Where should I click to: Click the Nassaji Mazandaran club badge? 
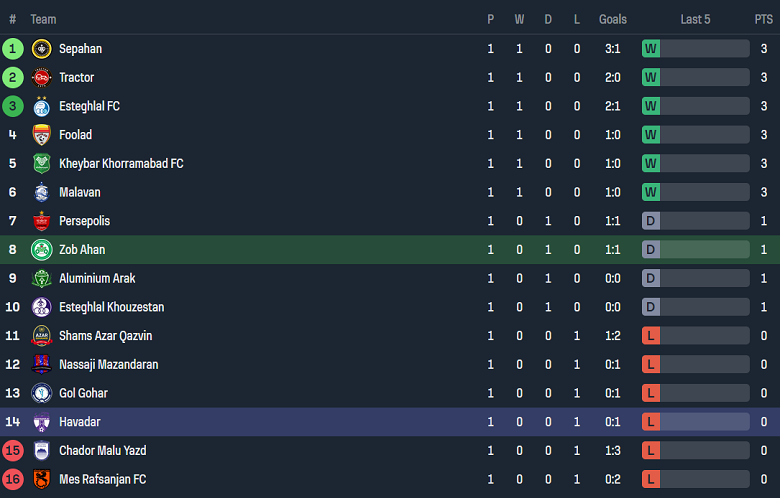coord(41,365)
